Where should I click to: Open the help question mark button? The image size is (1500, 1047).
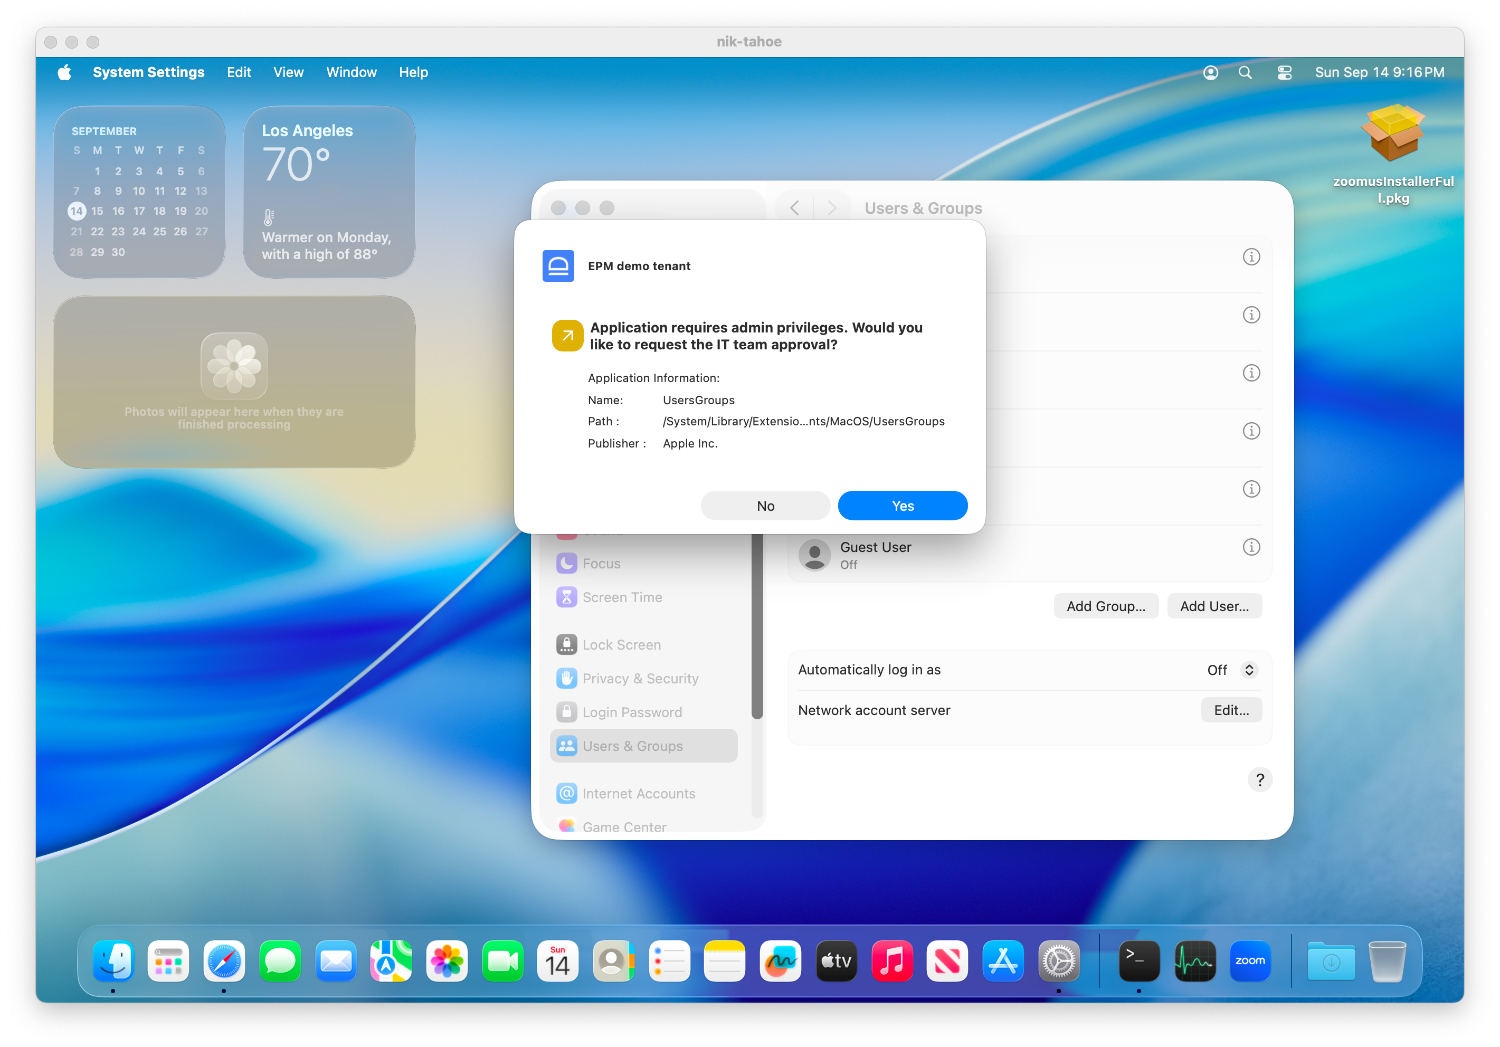coord(1260,780)
